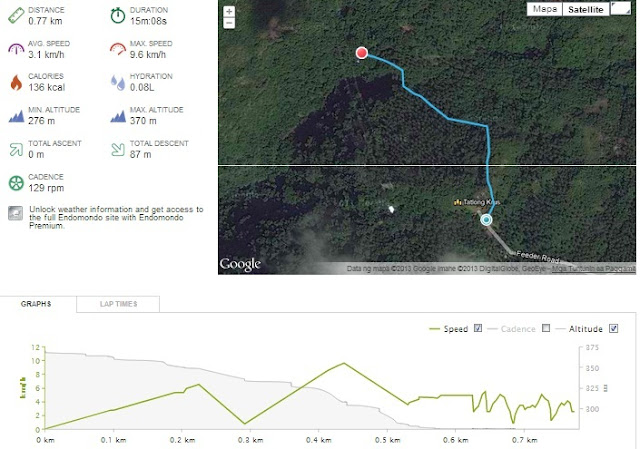Enable the Cadence graph checkbox
640x449 pixels.
(x=545, y=329)
